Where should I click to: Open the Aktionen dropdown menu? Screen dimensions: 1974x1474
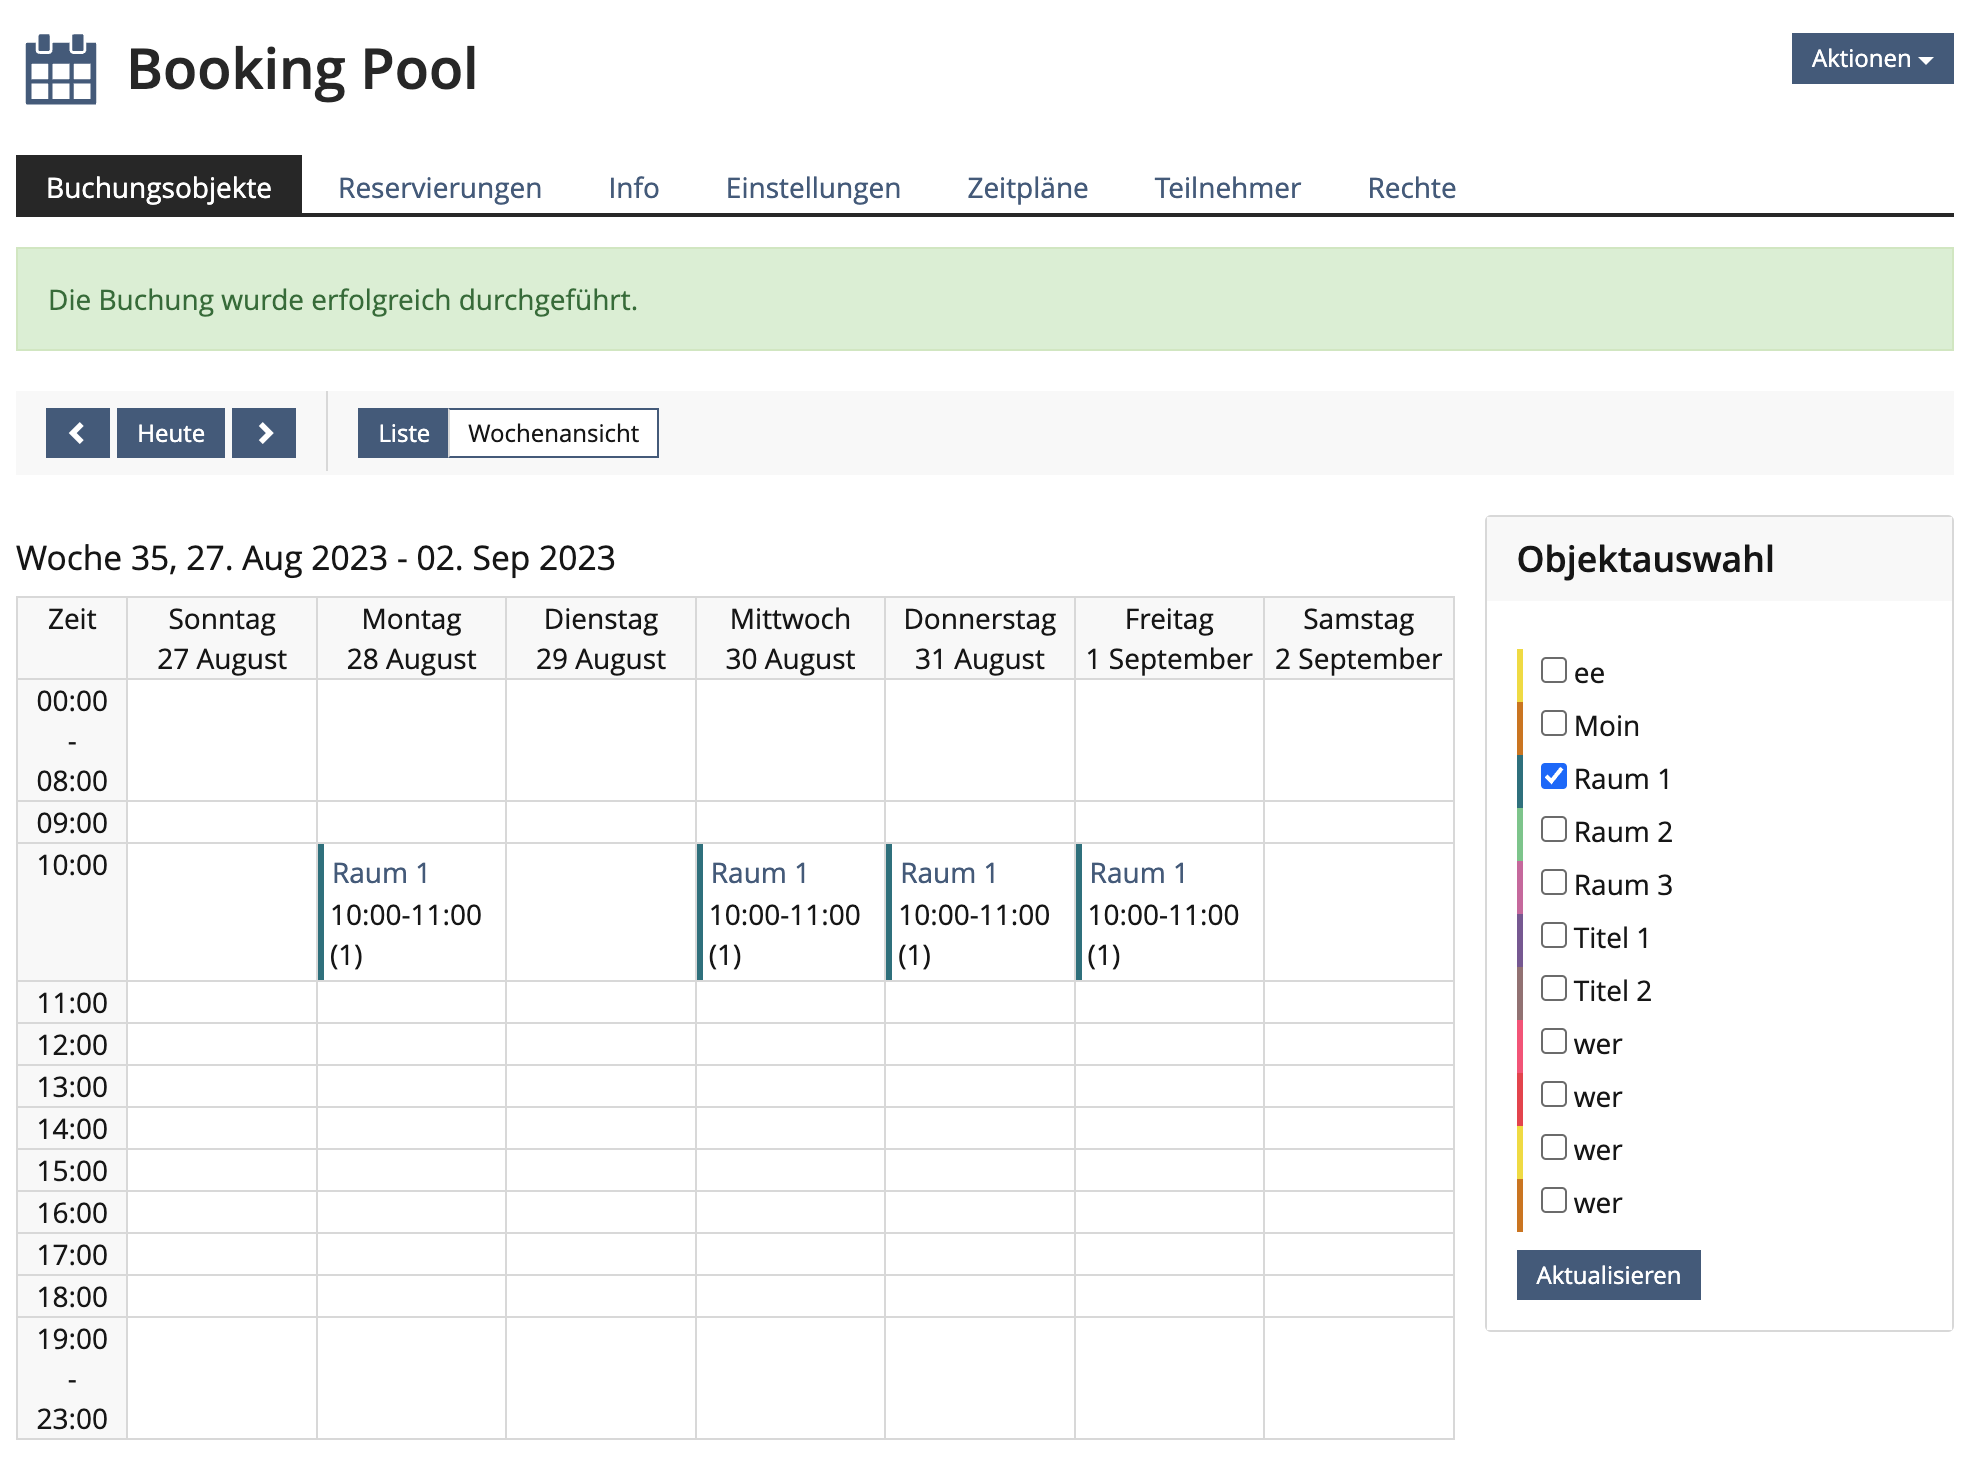tap(1871, 59)
